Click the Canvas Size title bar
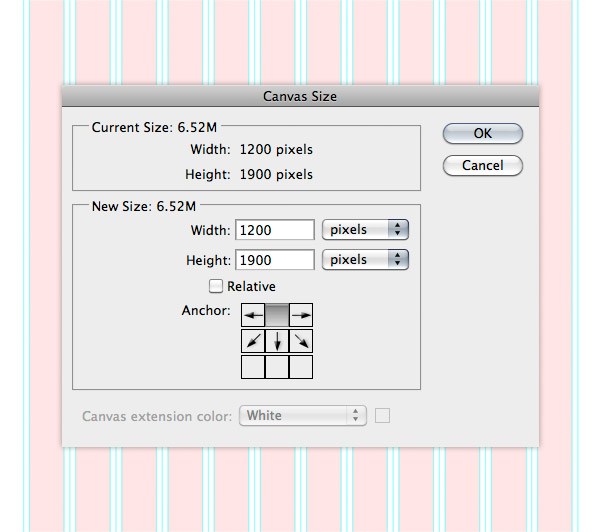 (300, 96)
